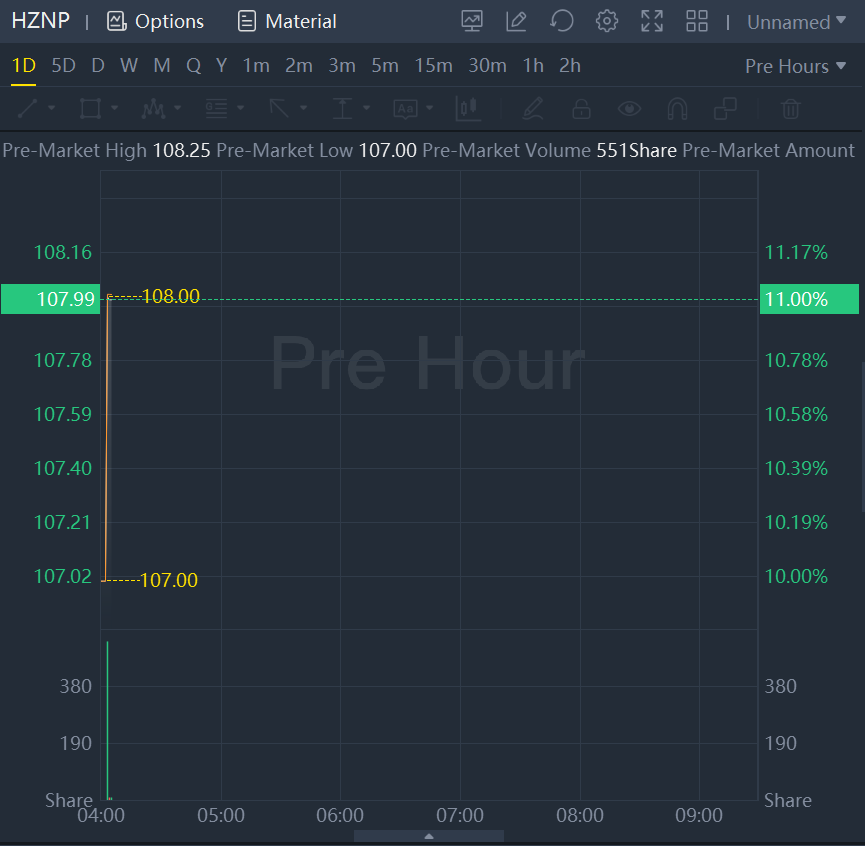Toggle the drawing visibility eye icon
865x846 pixels.
[629, 108]
